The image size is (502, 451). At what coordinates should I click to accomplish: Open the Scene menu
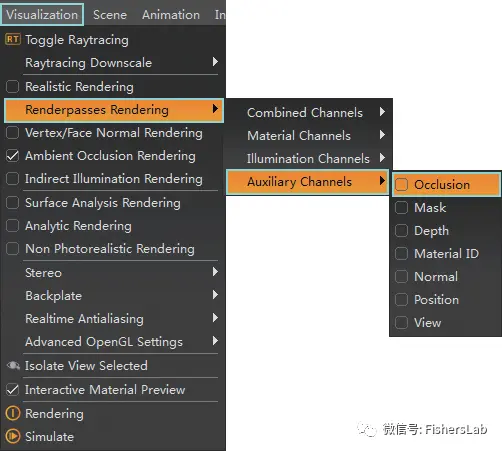[110, 15]
